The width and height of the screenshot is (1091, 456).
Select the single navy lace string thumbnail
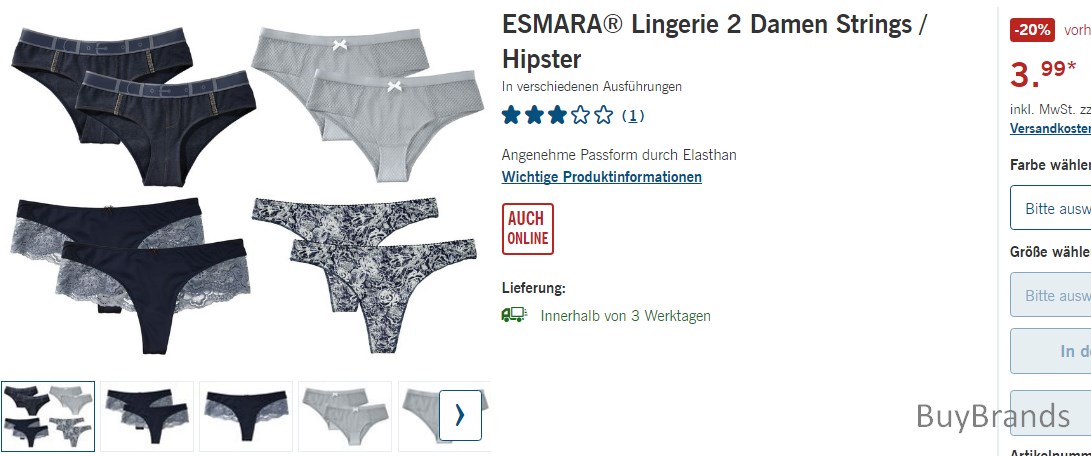click(246, 416)
